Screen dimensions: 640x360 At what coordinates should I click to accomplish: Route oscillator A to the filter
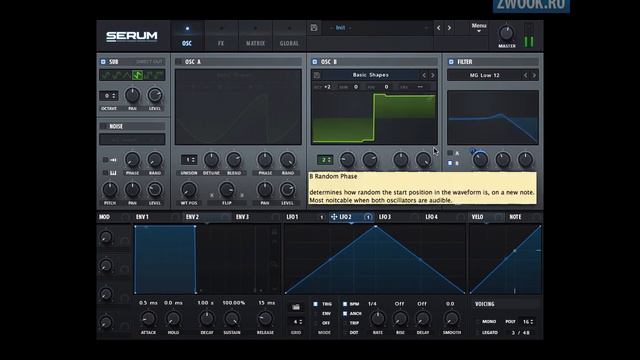pyautogui.click(x=450, y=153)
